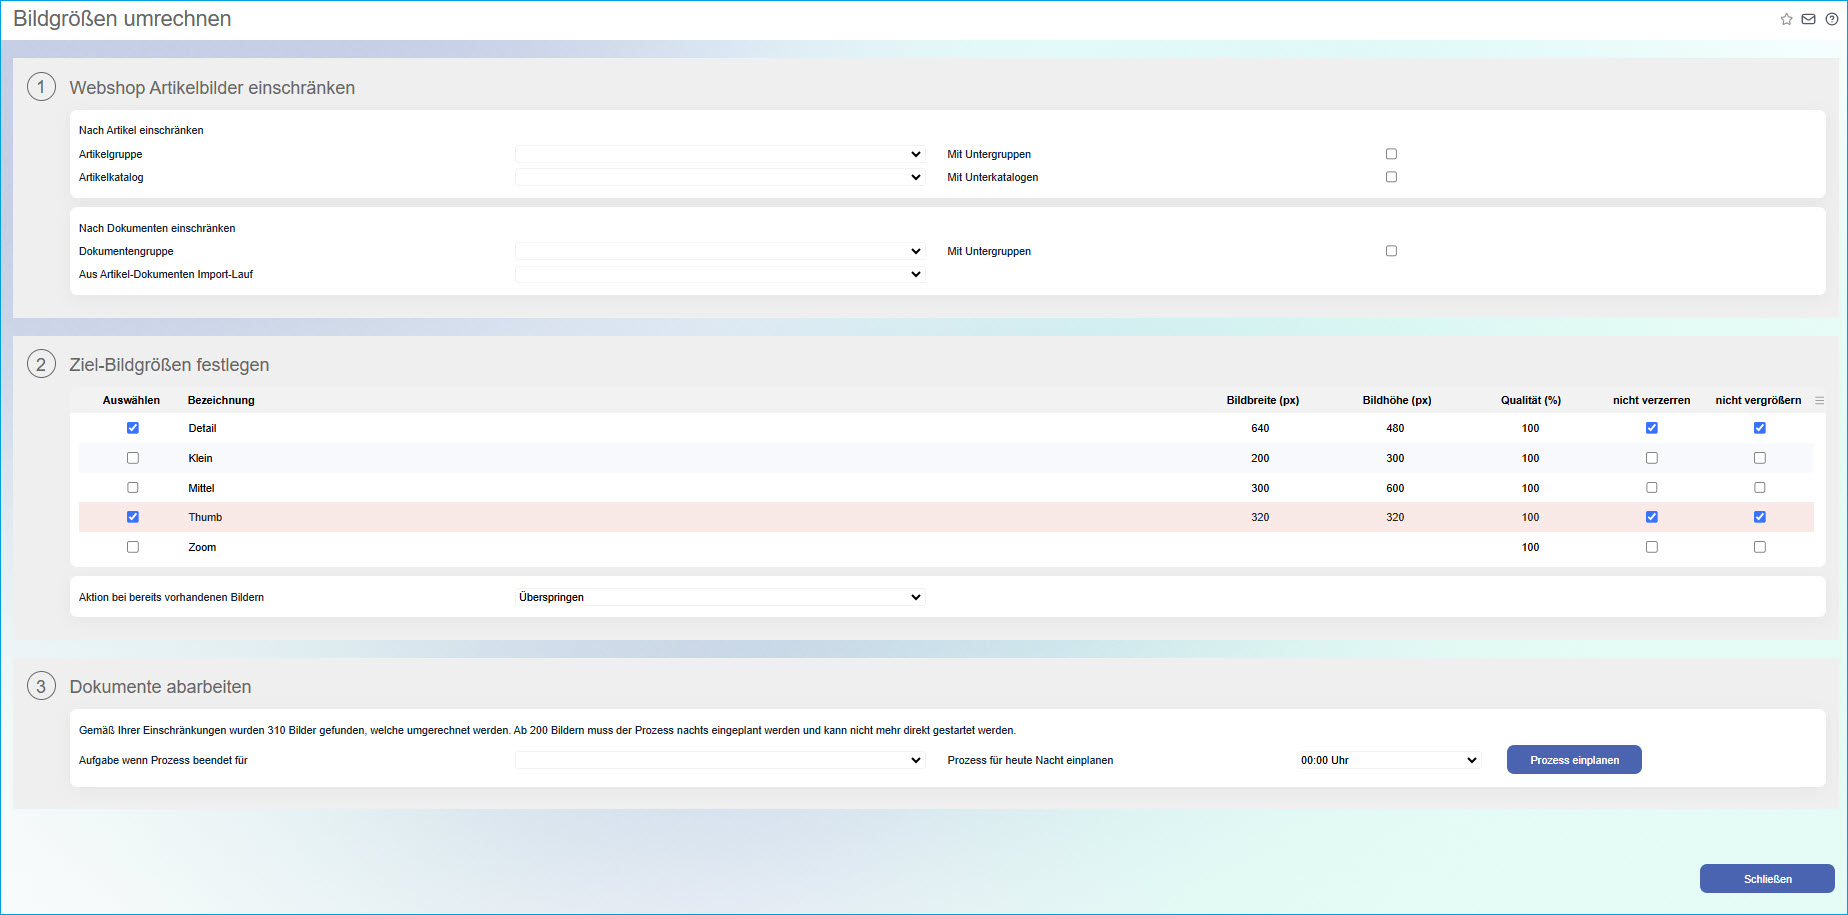Select the Zoom row checkbox
This screenshot has height=915, width=1848.
[x=133, y=547]
